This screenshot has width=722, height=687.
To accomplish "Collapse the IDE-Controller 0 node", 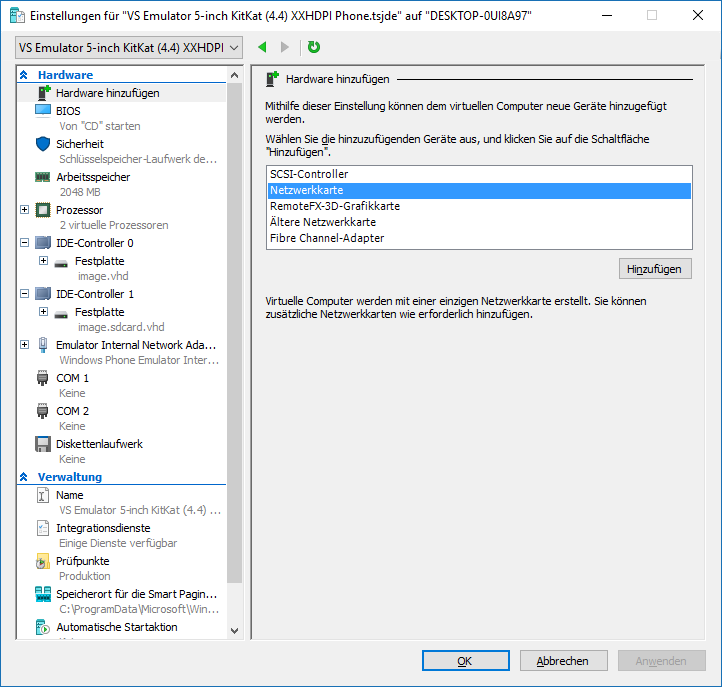I will [x=25, y=243].
